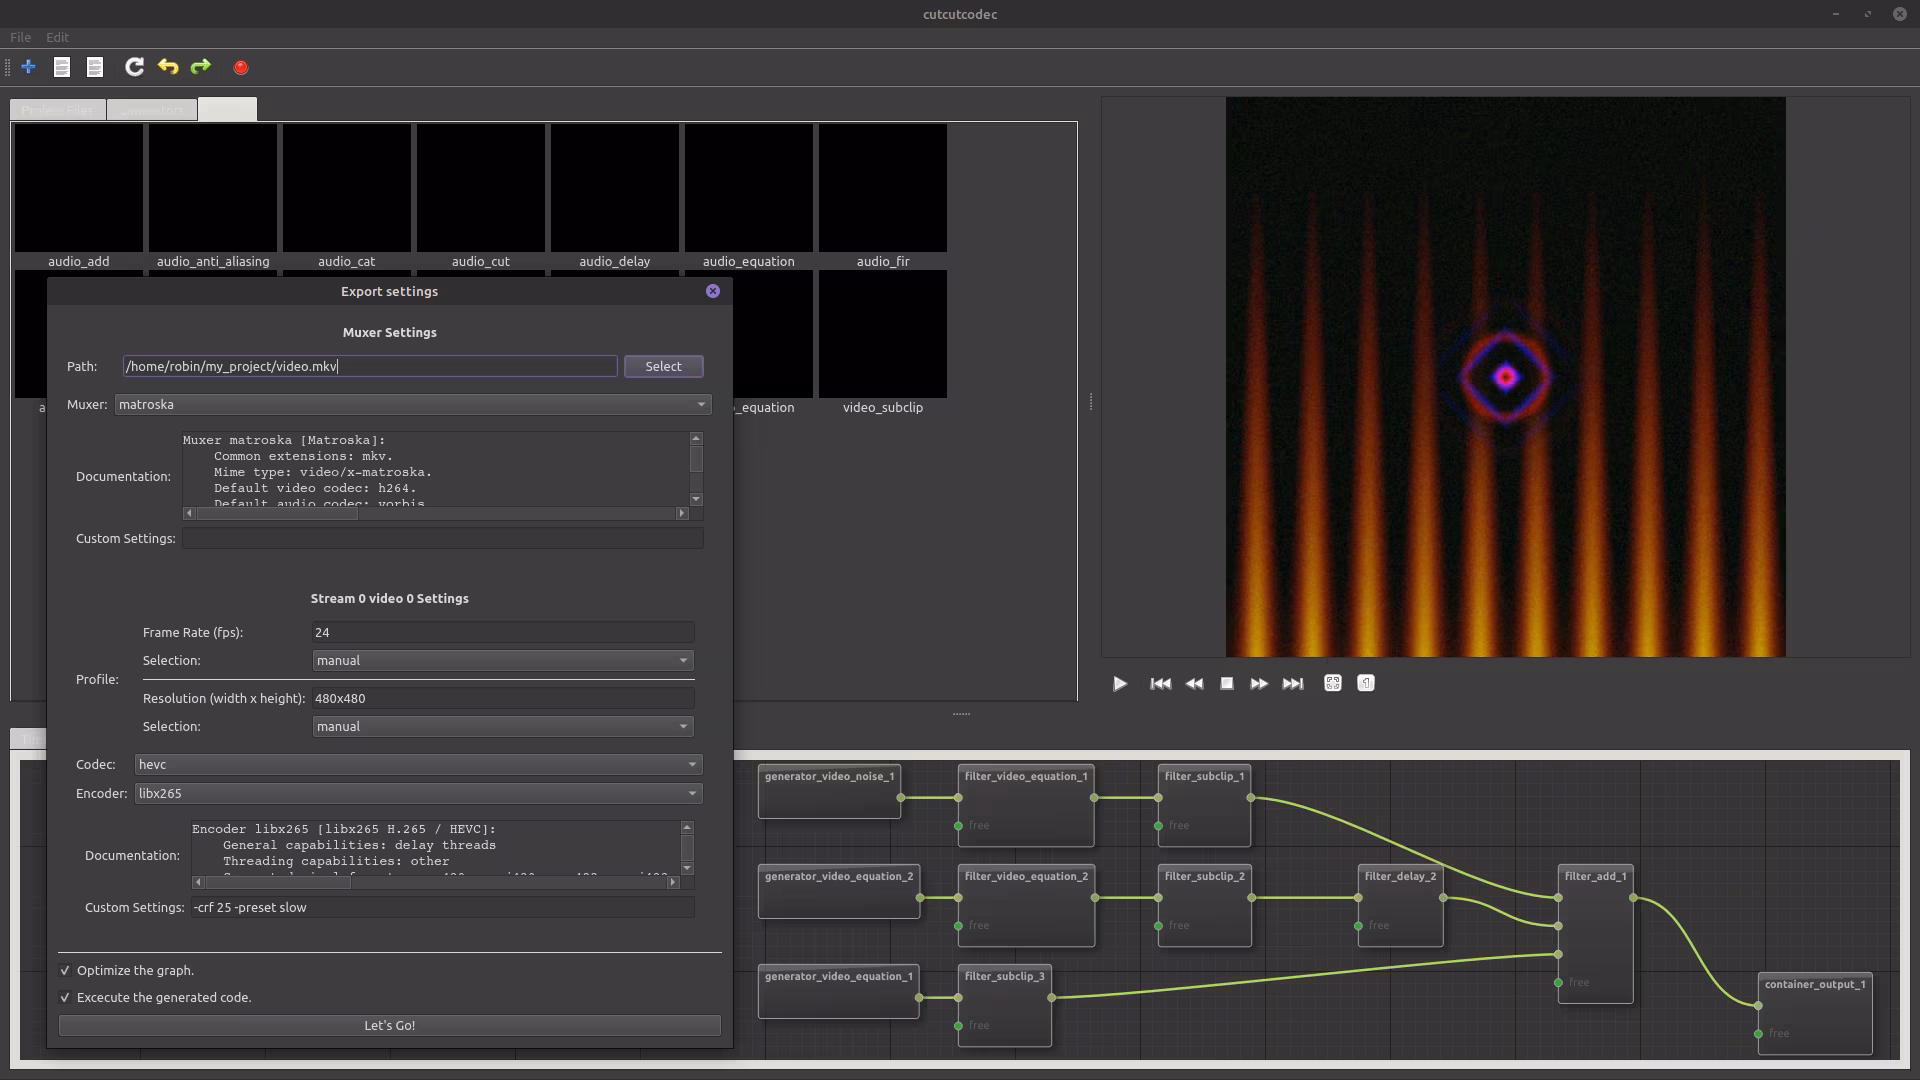Select the filter_video_equation_1 node

[x=1026, y=805]
